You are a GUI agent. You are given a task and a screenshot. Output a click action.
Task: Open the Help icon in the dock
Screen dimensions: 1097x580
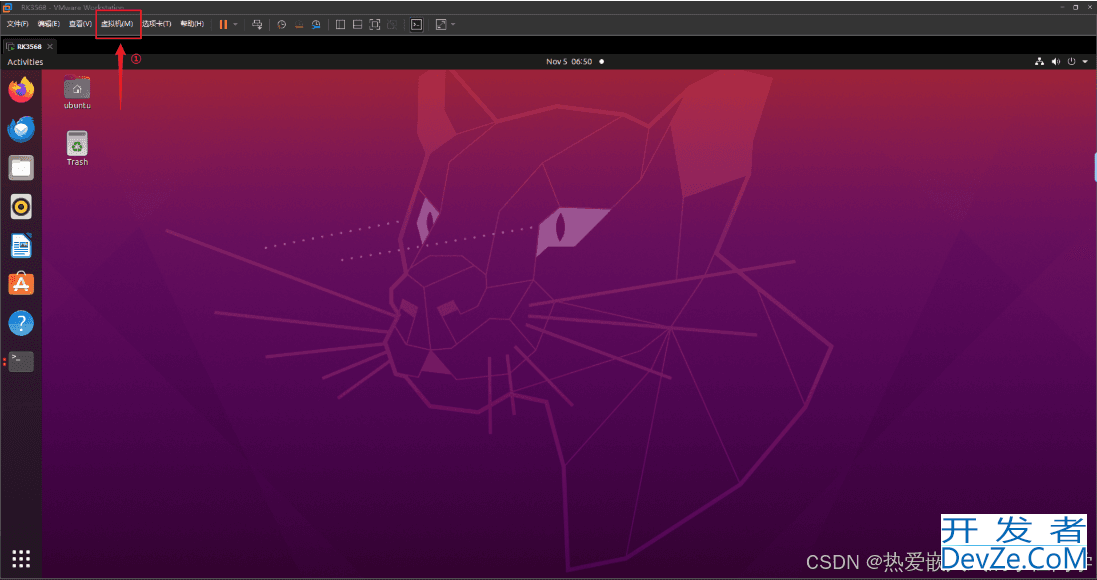(21, 323)
